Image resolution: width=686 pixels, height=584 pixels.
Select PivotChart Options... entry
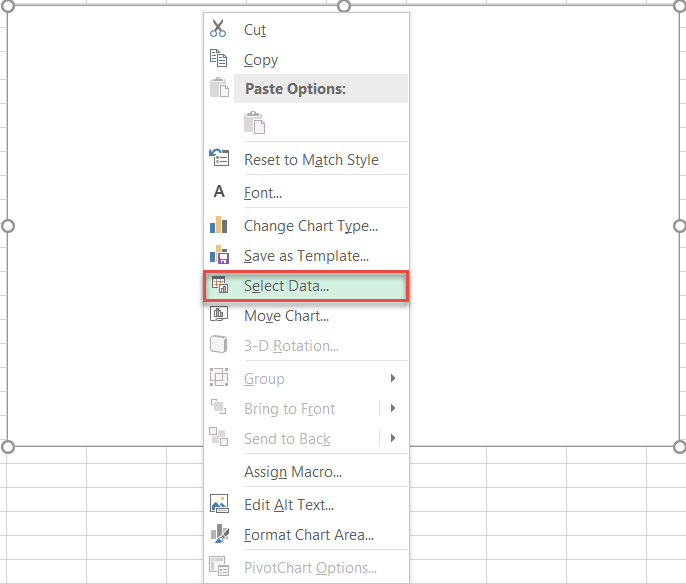tap(306, 568)
